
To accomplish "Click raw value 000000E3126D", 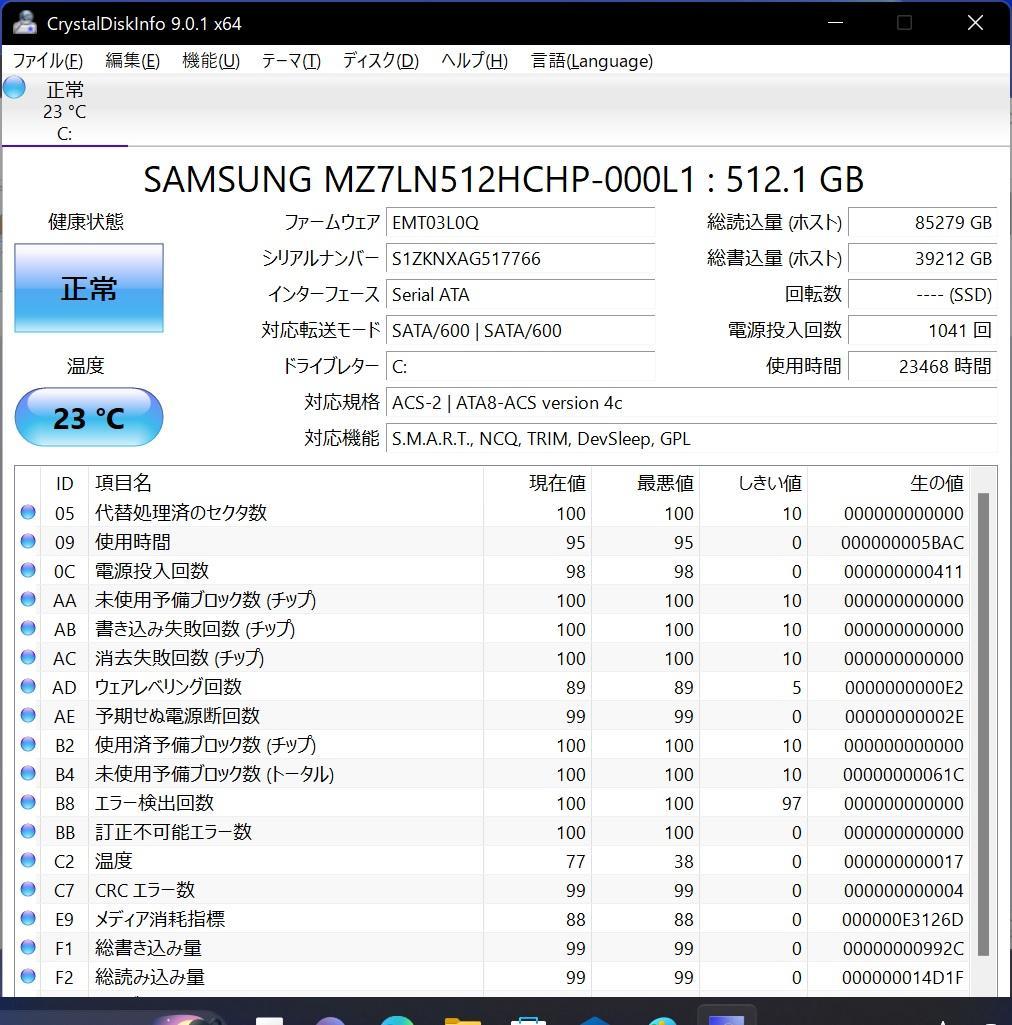I will tap(902, 919).
